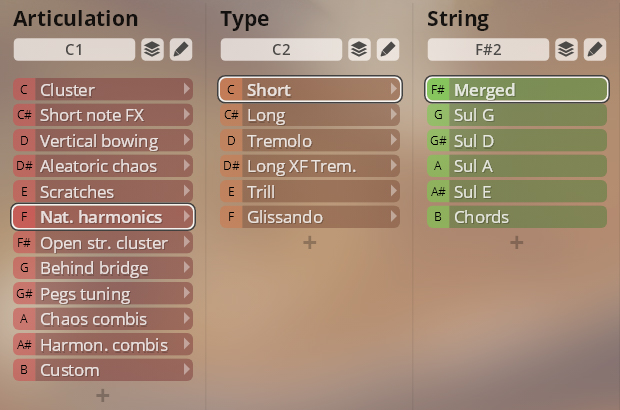This screenshot has height=410, width=620.
Task: Click the pencil edit icon under String
Action: 595,49
